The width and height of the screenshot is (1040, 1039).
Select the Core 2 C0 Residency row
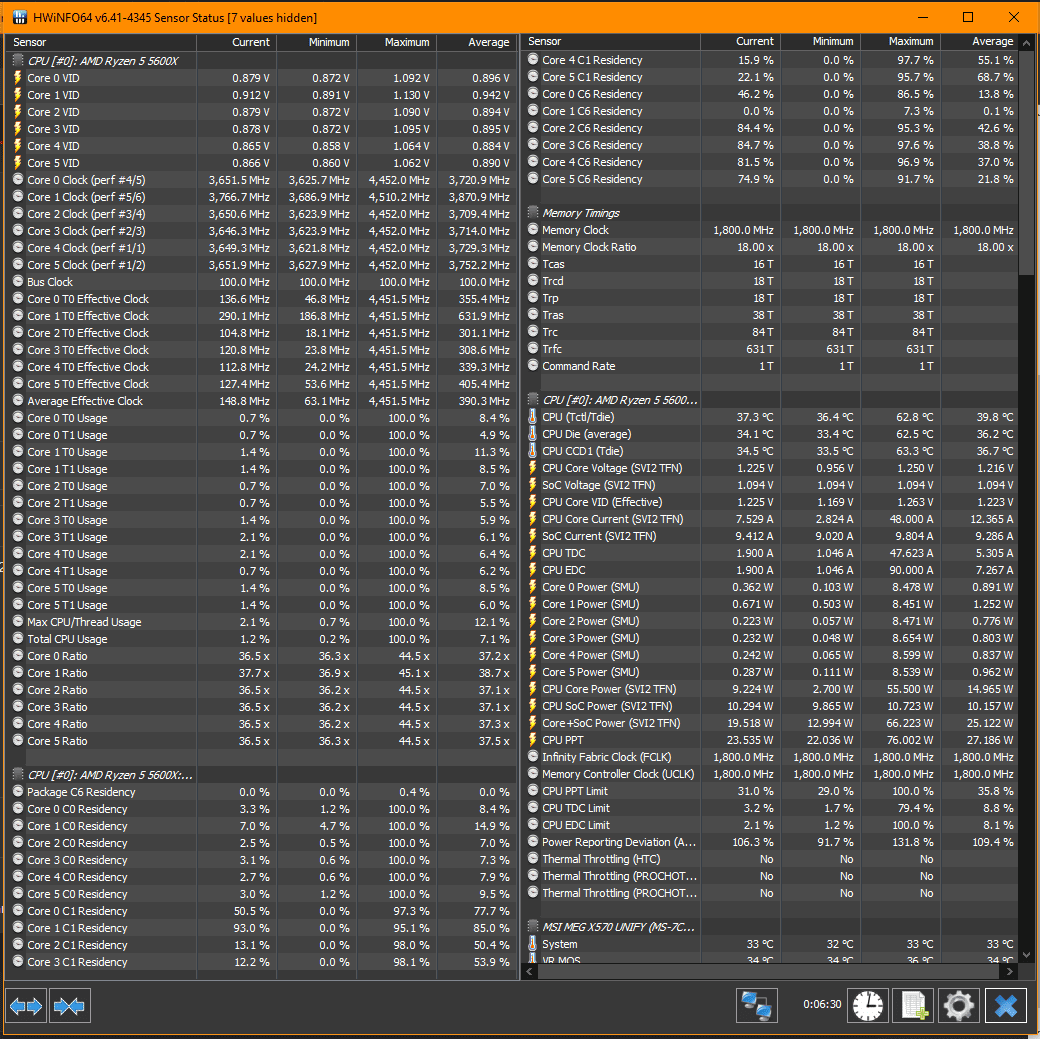tap(261, 843)
